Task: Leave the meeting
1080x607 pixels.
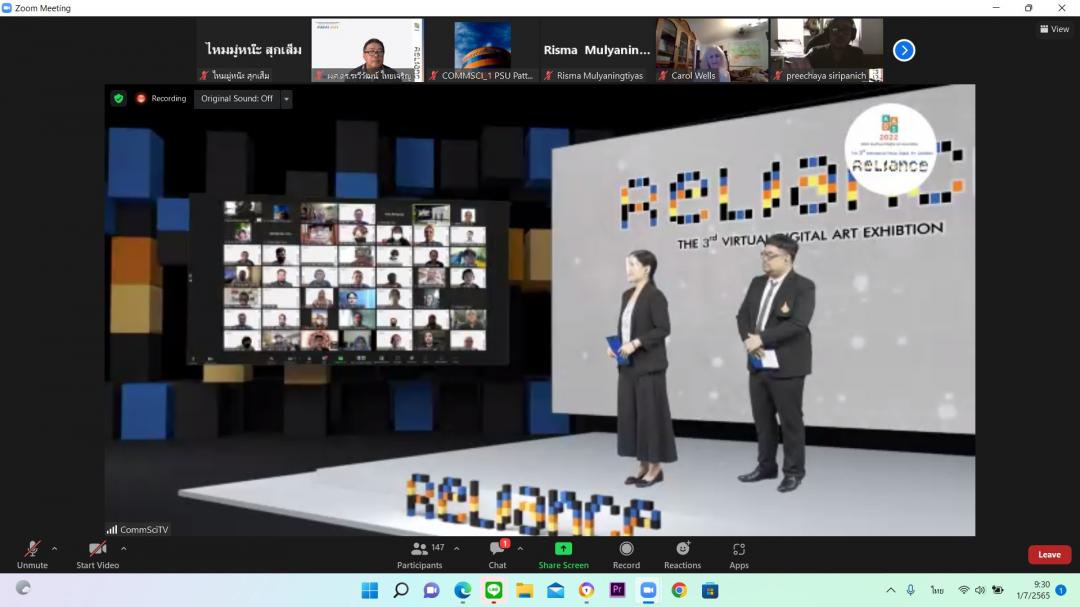Action: (x=1049, y=555)
